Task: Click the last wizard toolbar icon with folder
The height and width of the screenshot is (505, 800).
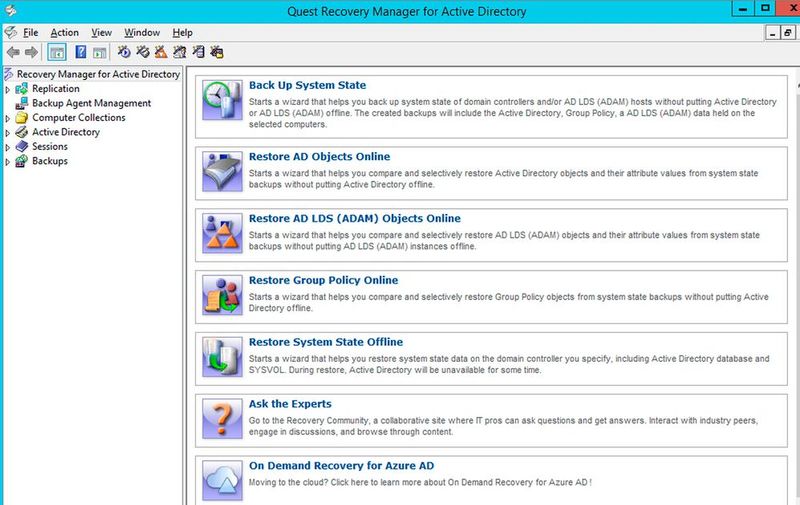Action: point(217,52)
